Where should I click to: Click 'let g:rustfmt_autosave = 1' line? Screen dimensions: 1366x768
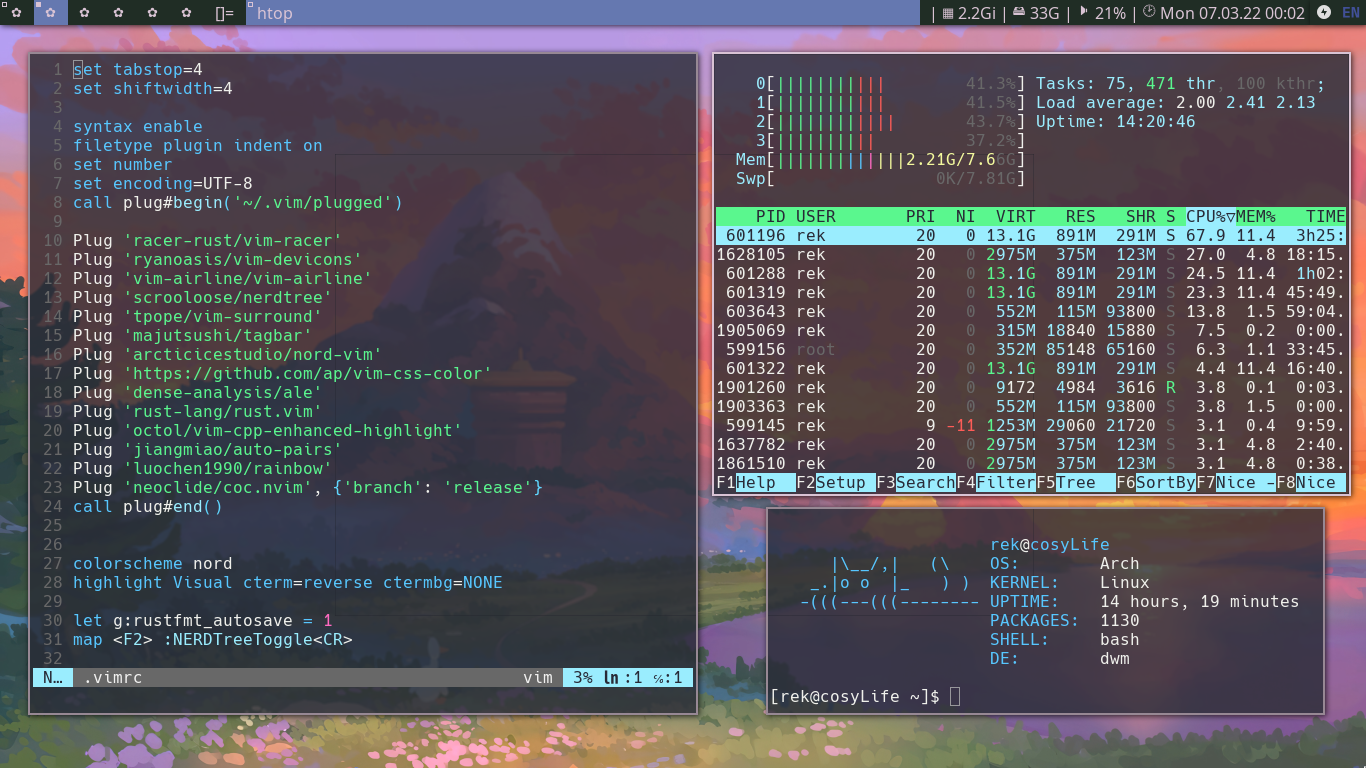click(203, 620)
